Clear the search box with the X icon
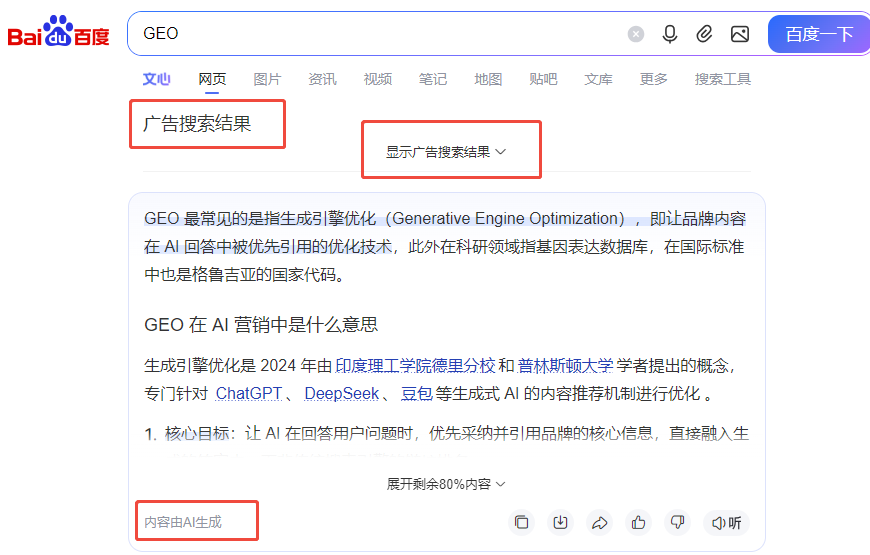870x555 pixels. tap(636, 34)
